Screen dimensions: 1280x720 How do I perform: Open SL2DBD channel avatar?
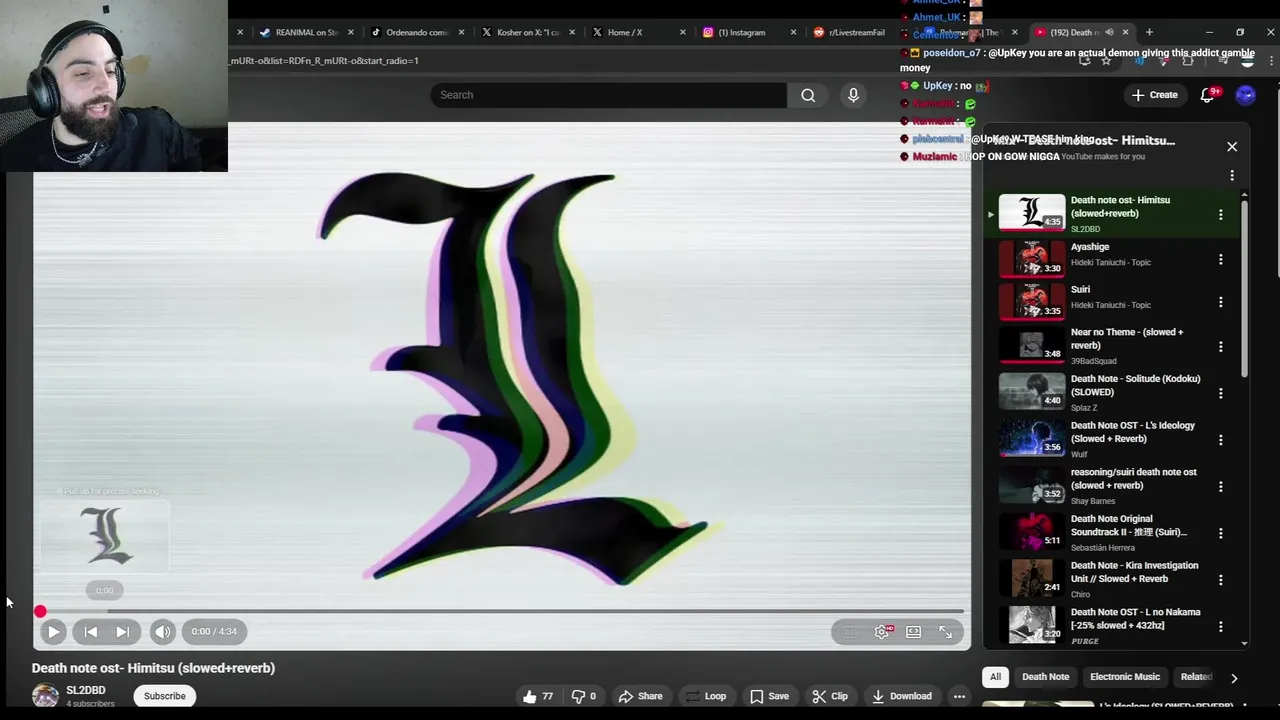(45, 696)
